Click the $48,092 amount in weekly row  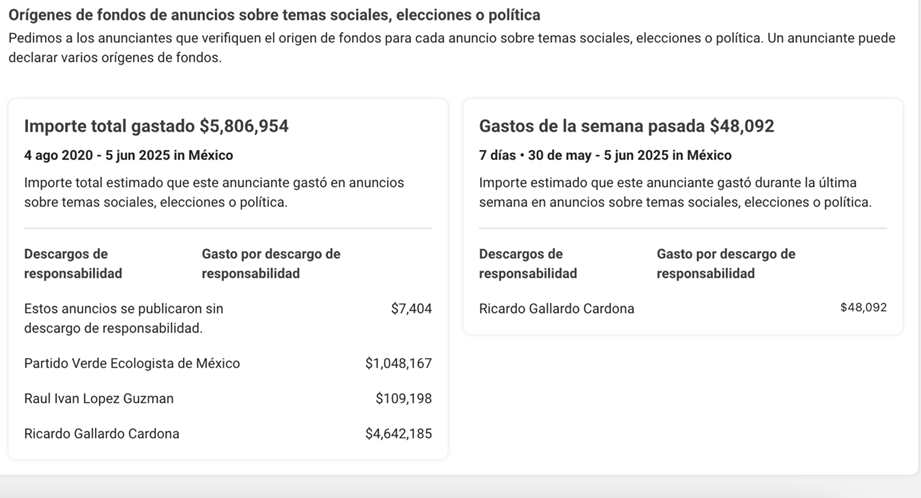click(863, 308)
